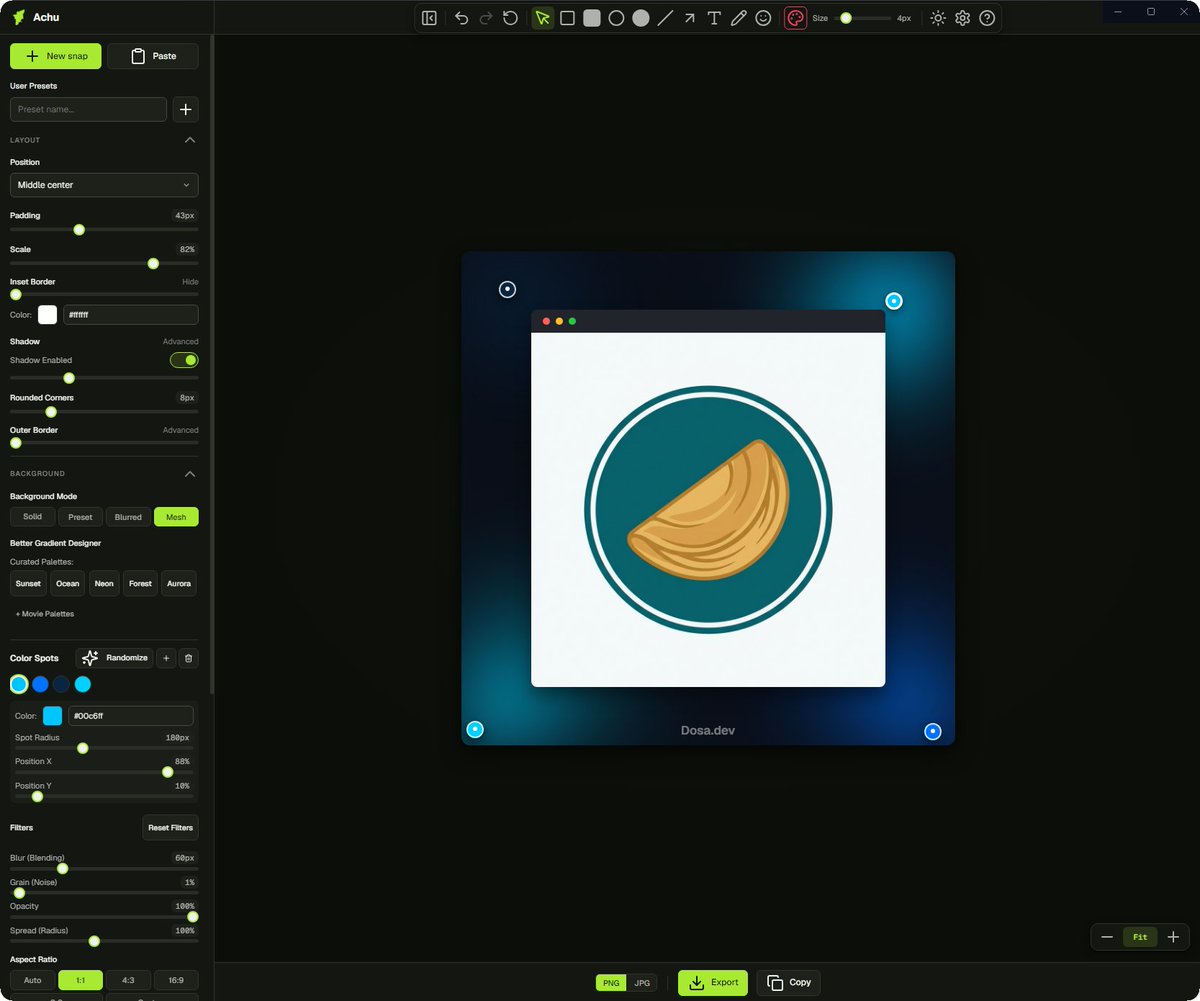
Task: Open Outer Border Advanced options
Action: coord(181,430)
